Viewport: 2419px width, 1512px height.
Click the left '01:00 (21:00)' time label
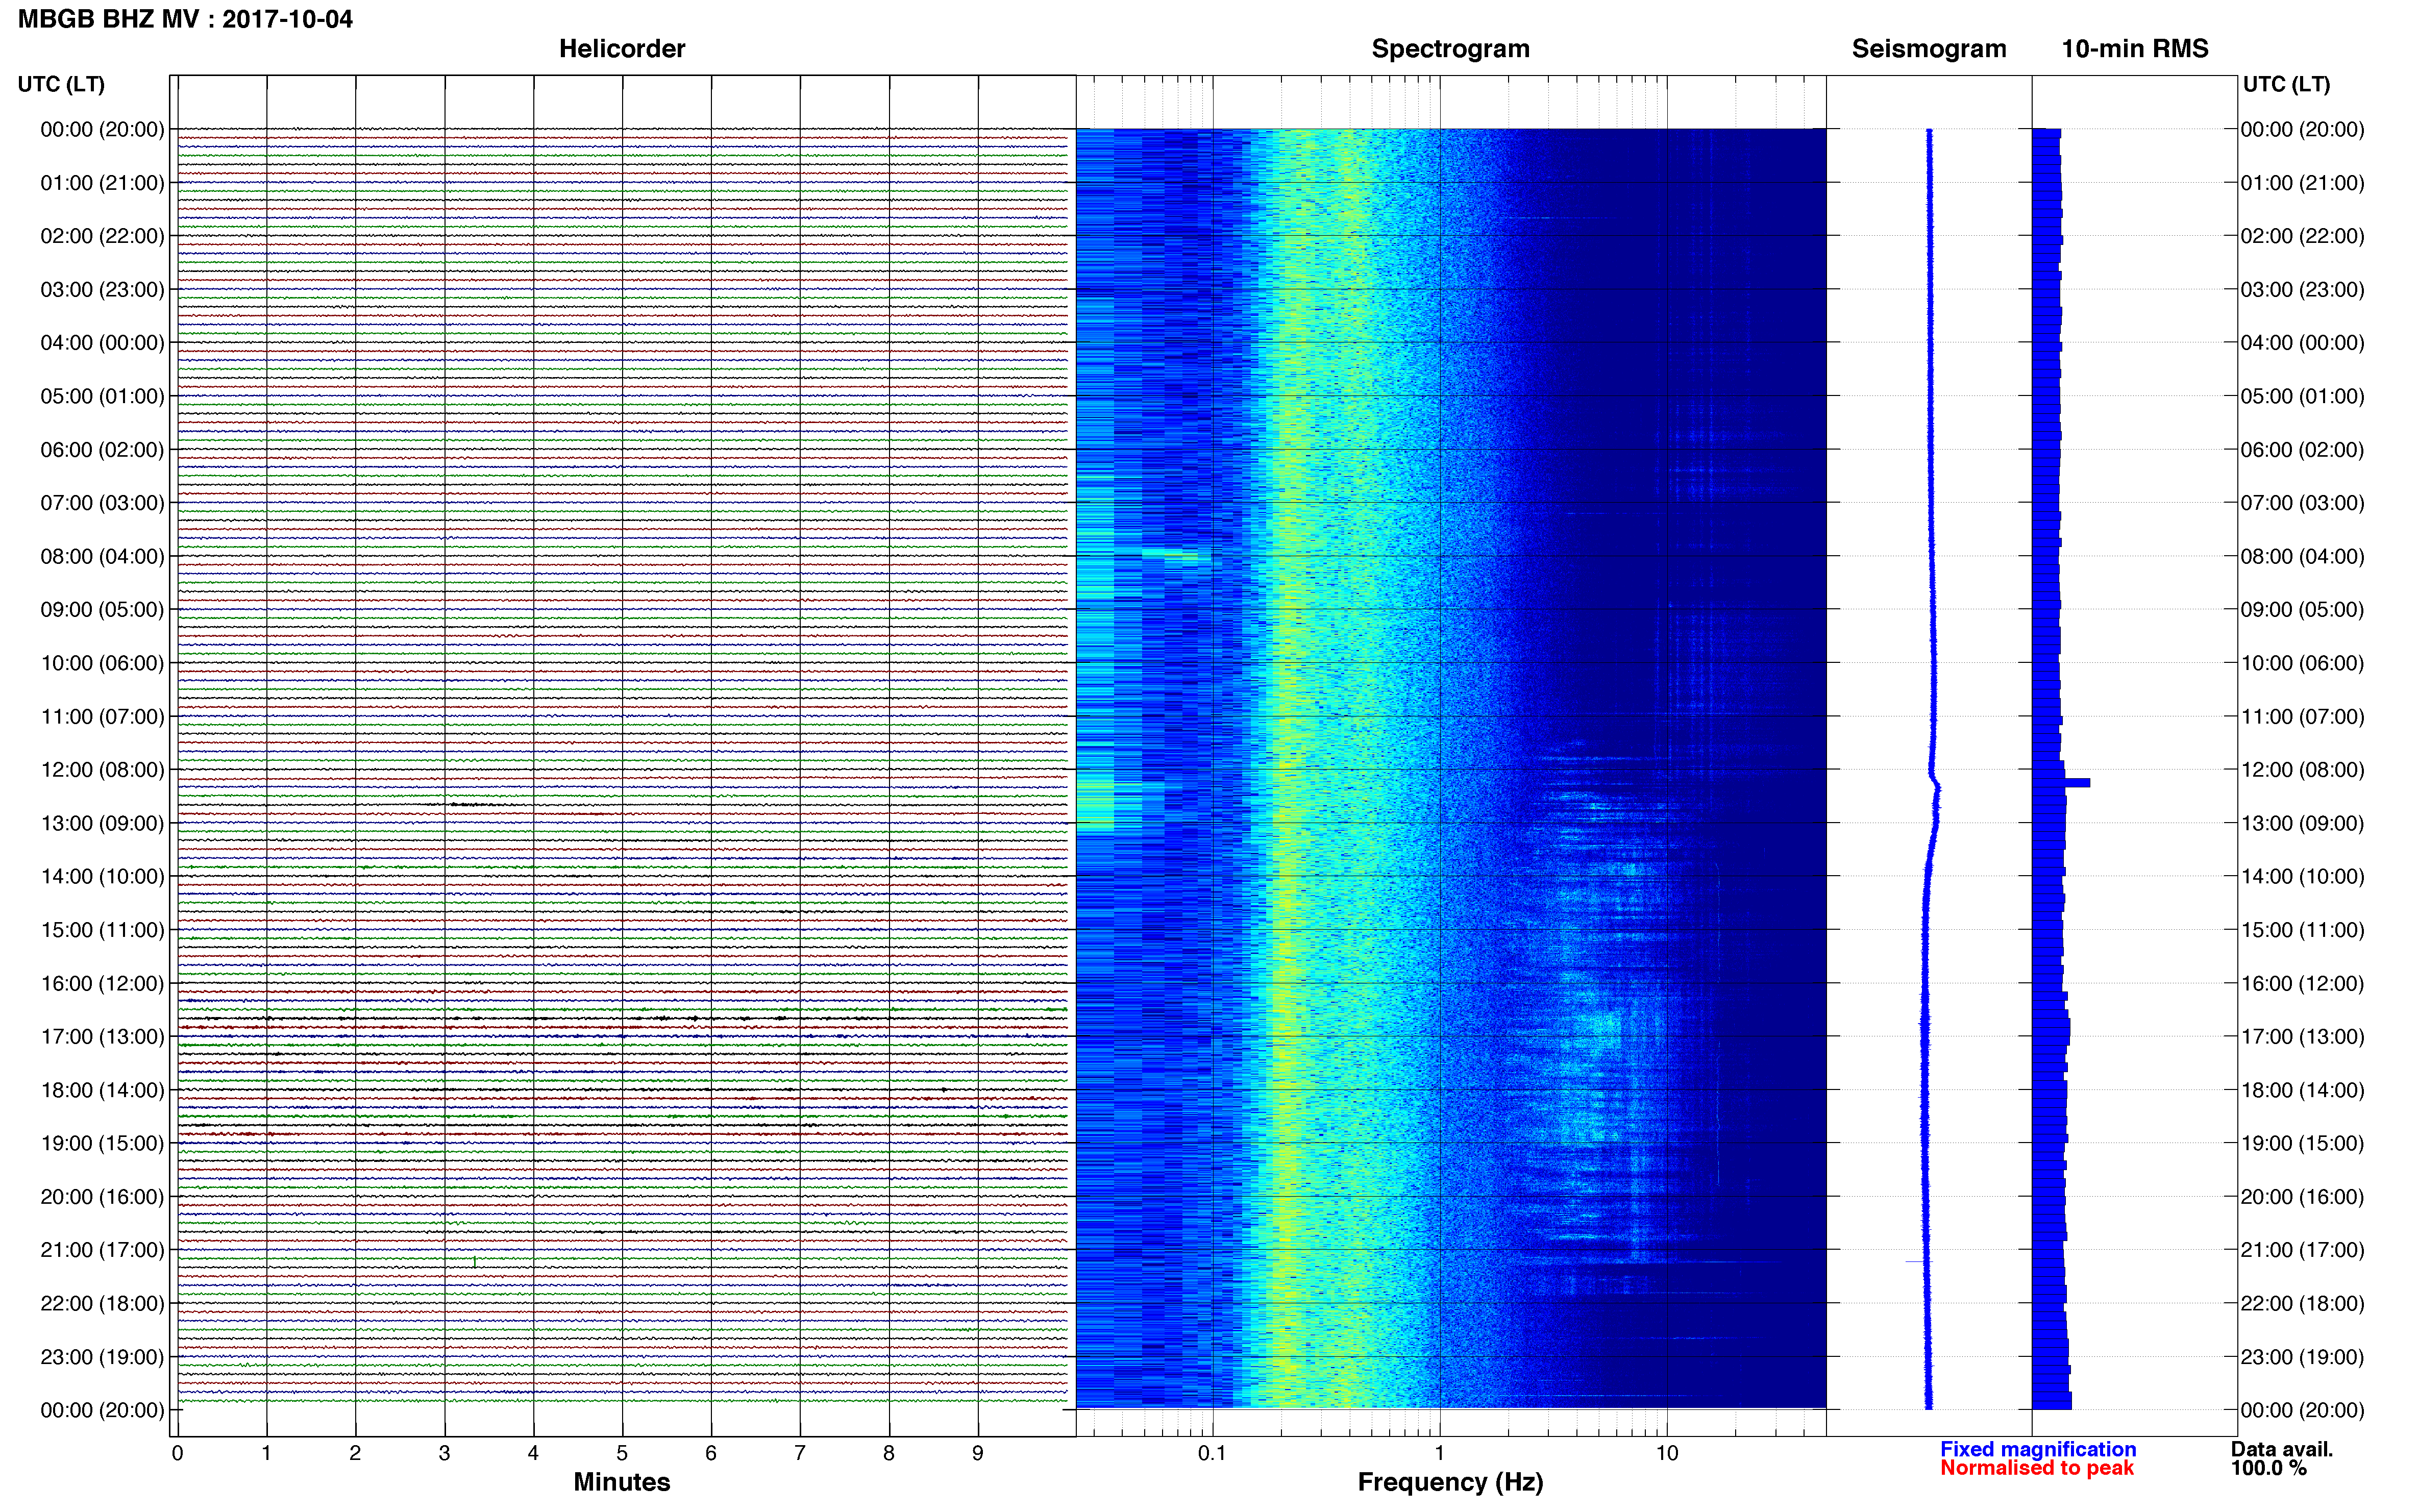coord(102,183)
